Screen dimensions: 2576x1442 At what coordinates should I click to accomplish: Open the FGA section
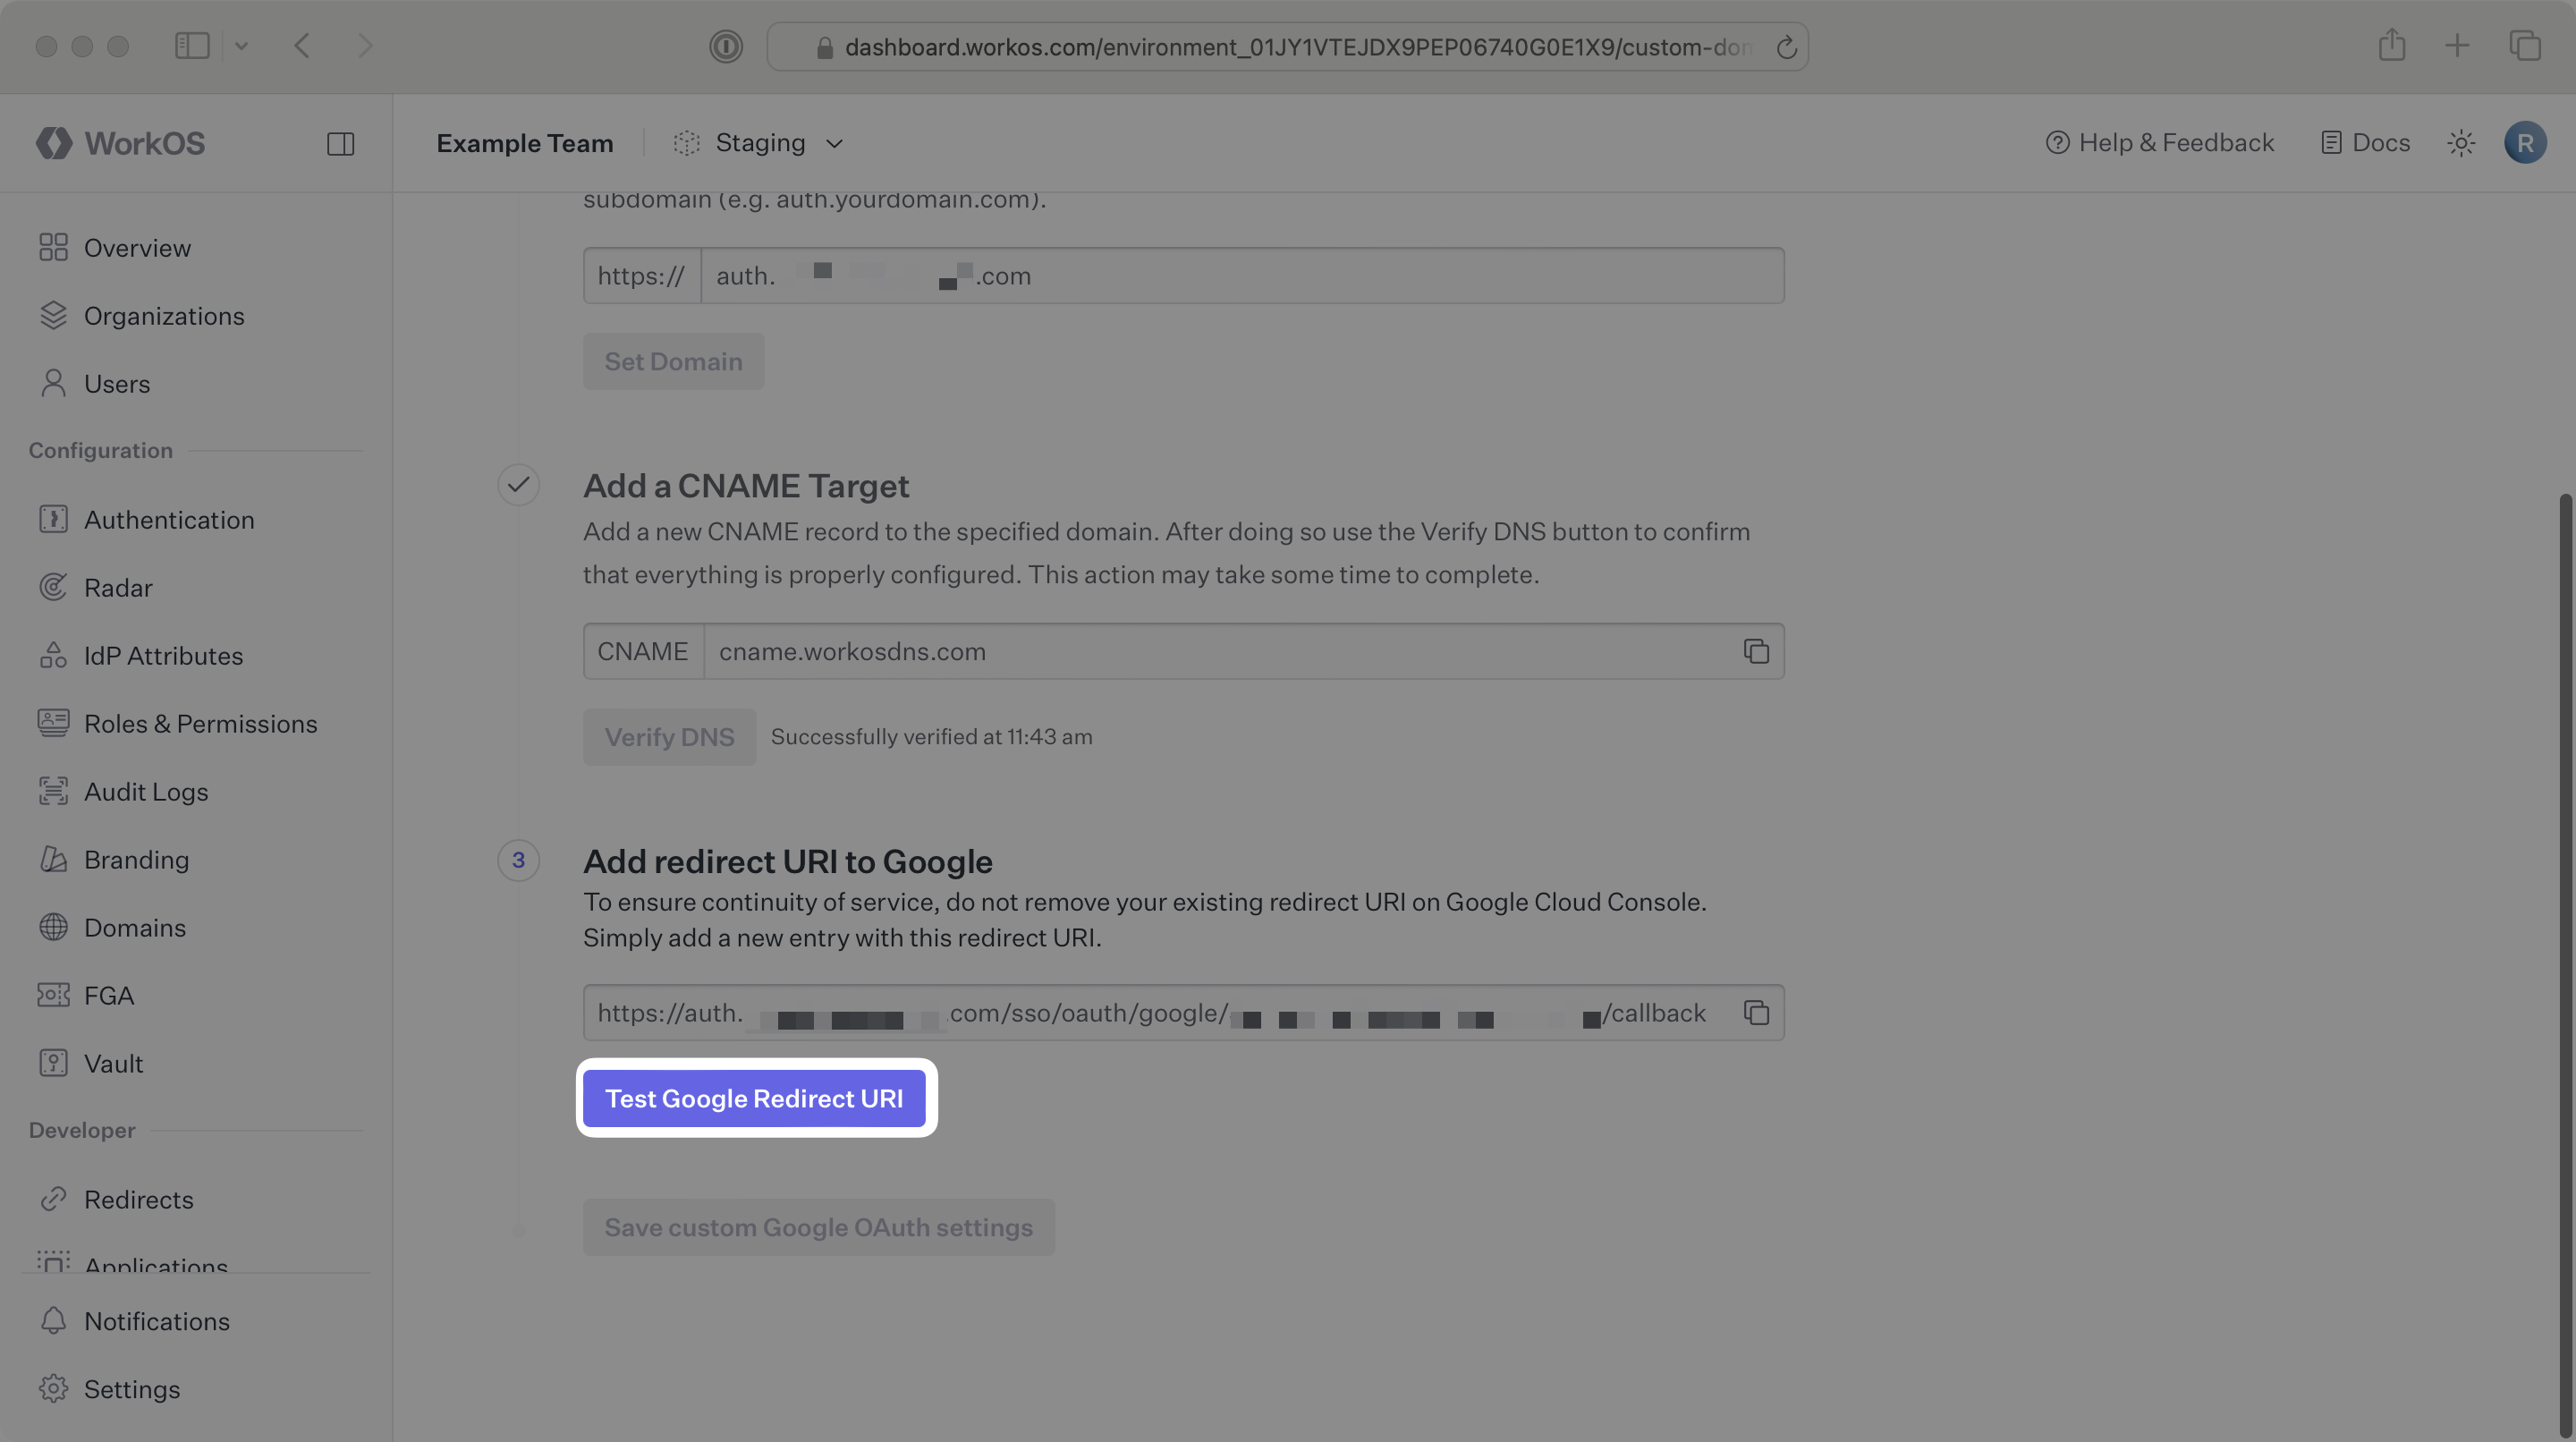click(108, 995)
